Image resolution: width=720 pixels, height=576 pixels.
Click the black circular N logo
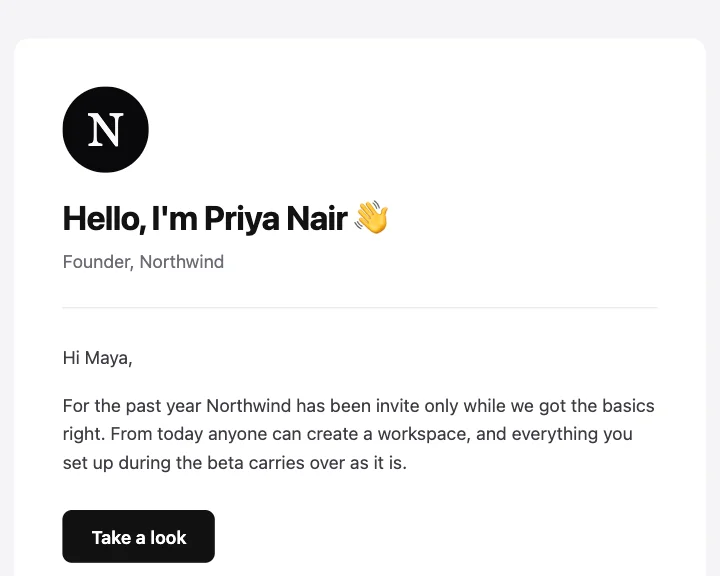[106, 130]
